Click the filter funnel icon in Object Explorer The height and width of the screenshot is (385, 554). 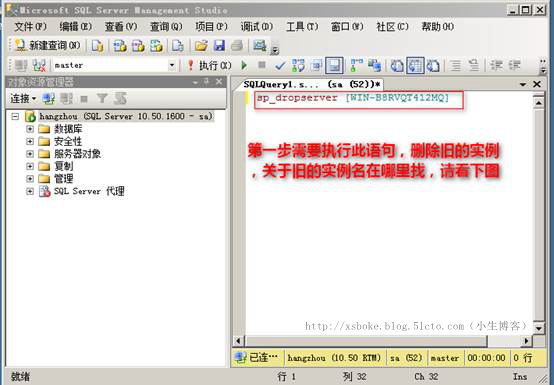(x=102, y=98)
